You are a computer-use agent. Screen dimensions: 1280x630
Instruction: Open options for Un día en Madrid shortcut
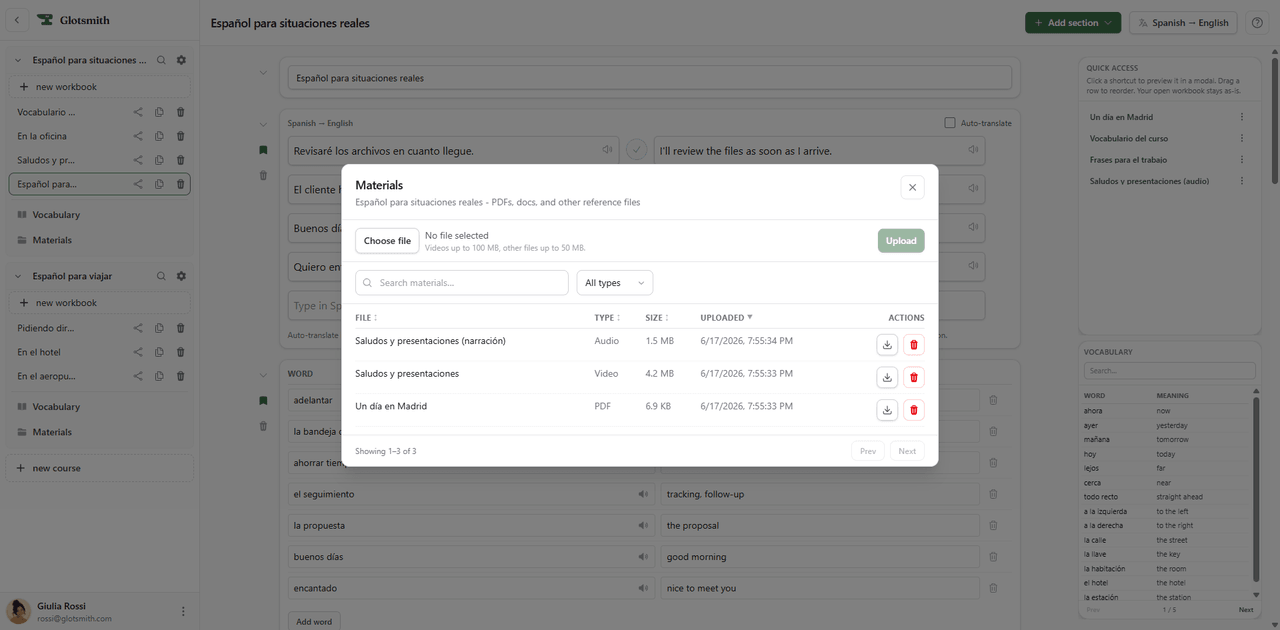(1242, 117)
